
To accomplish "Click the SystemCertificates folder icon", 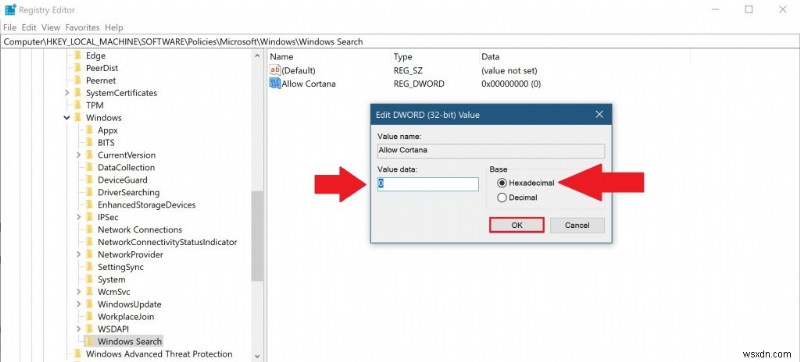I will (x=78, y=93).
